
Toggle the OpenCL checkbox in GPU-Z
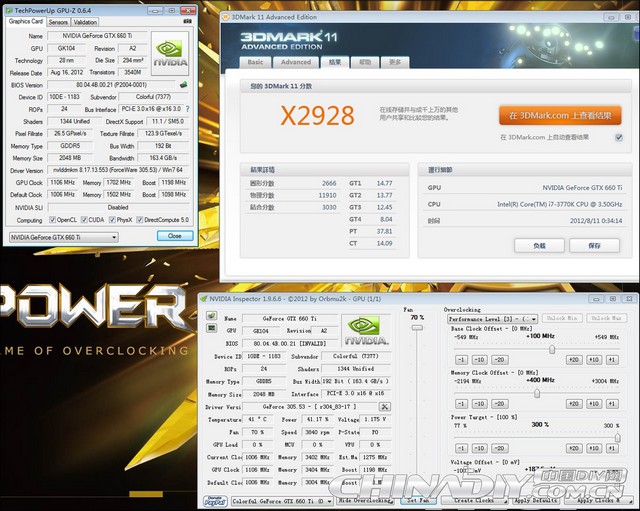point(52,220)
